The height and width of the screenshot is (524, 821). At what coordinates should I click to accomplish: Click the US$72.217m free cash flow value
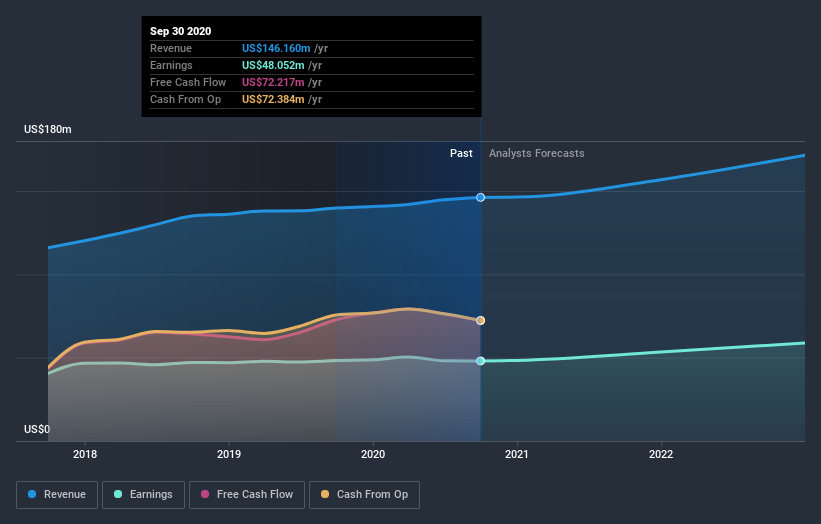pos(273,82)
